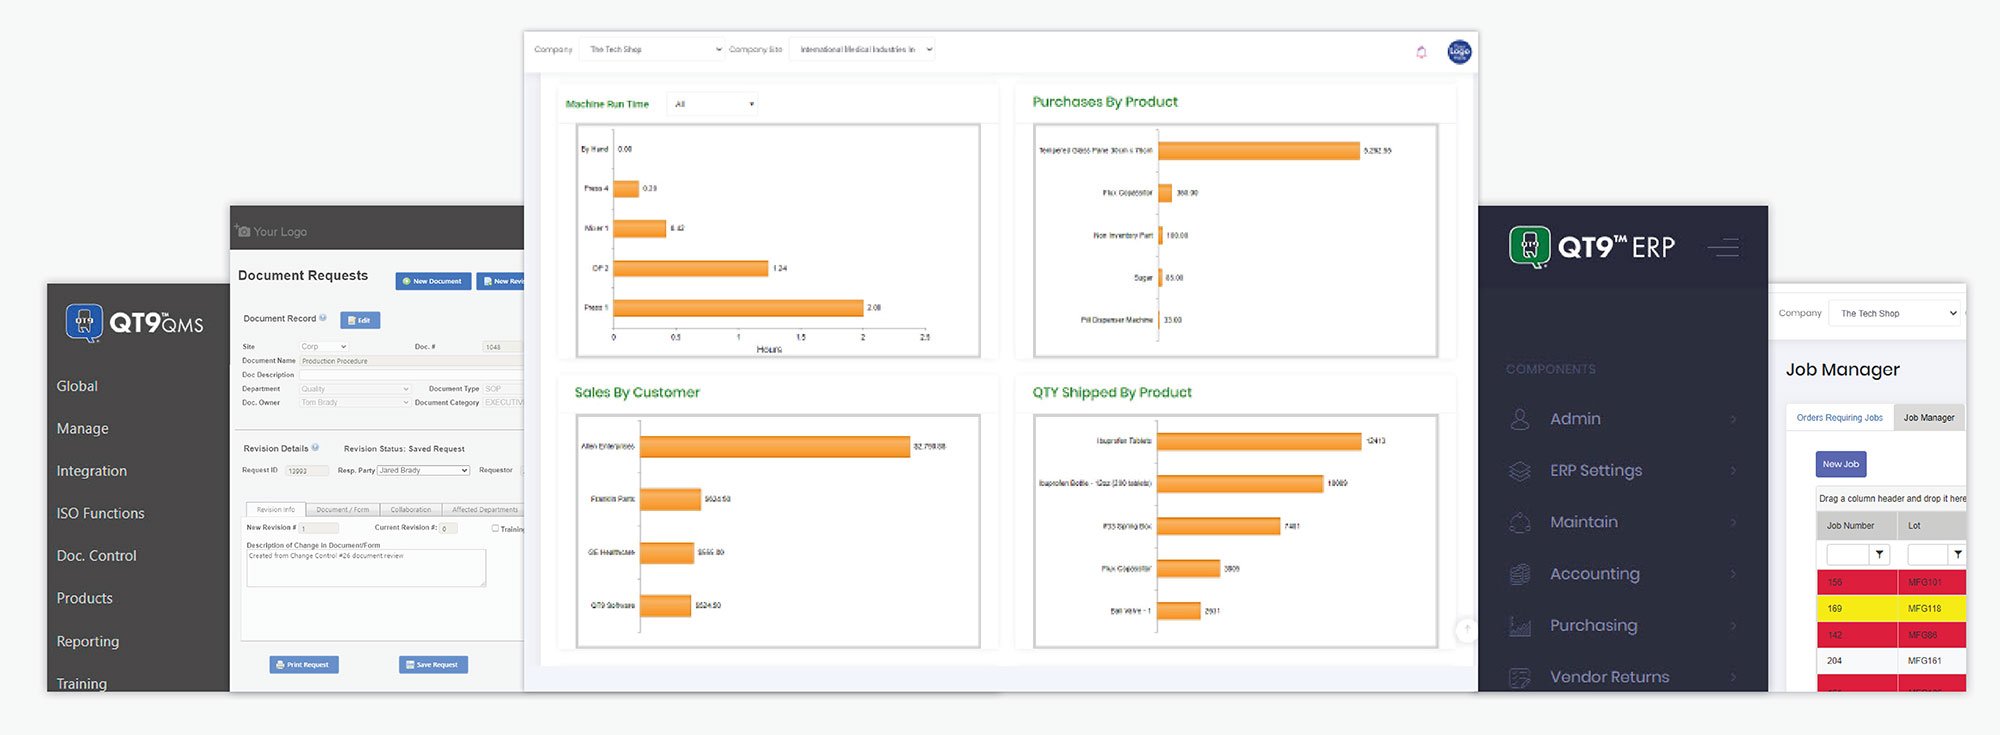Select the Revision Info tab

tap(276, 510)
